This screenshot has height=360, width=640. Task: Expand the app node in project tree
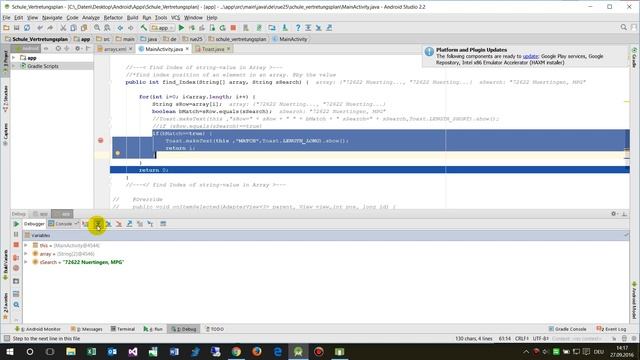14,58
